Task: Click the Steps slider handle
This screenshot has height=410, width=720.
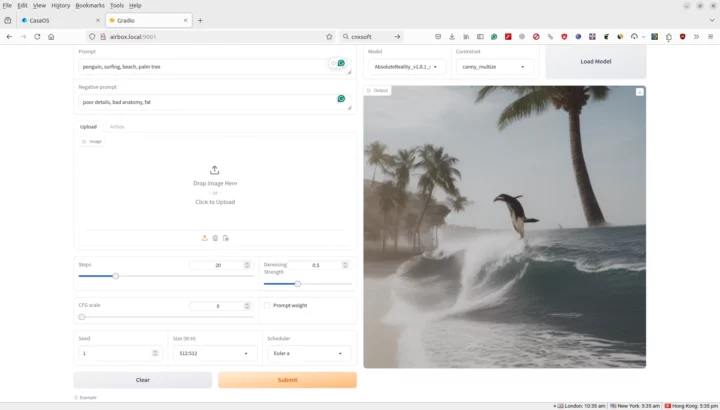Action: 116,276
